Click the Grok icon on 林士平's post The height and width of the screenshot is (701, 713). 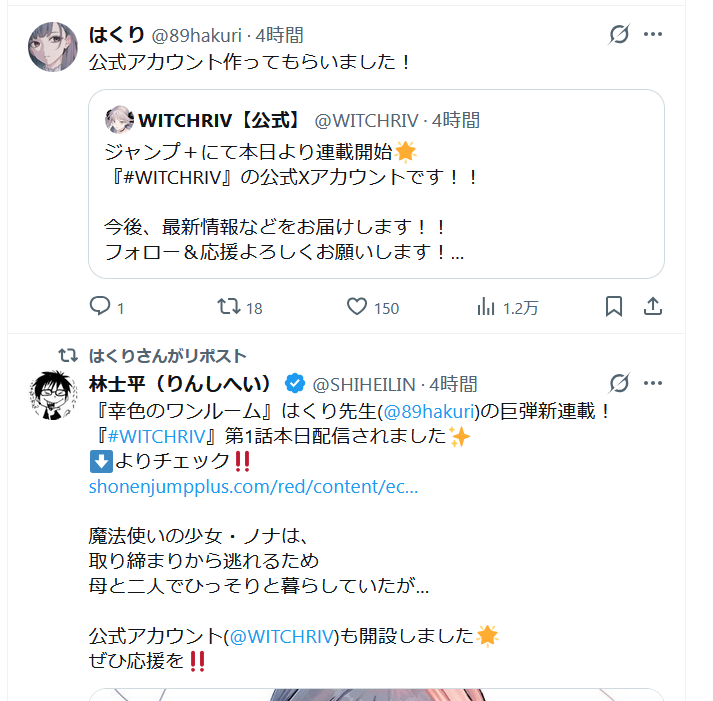(619, 383)
